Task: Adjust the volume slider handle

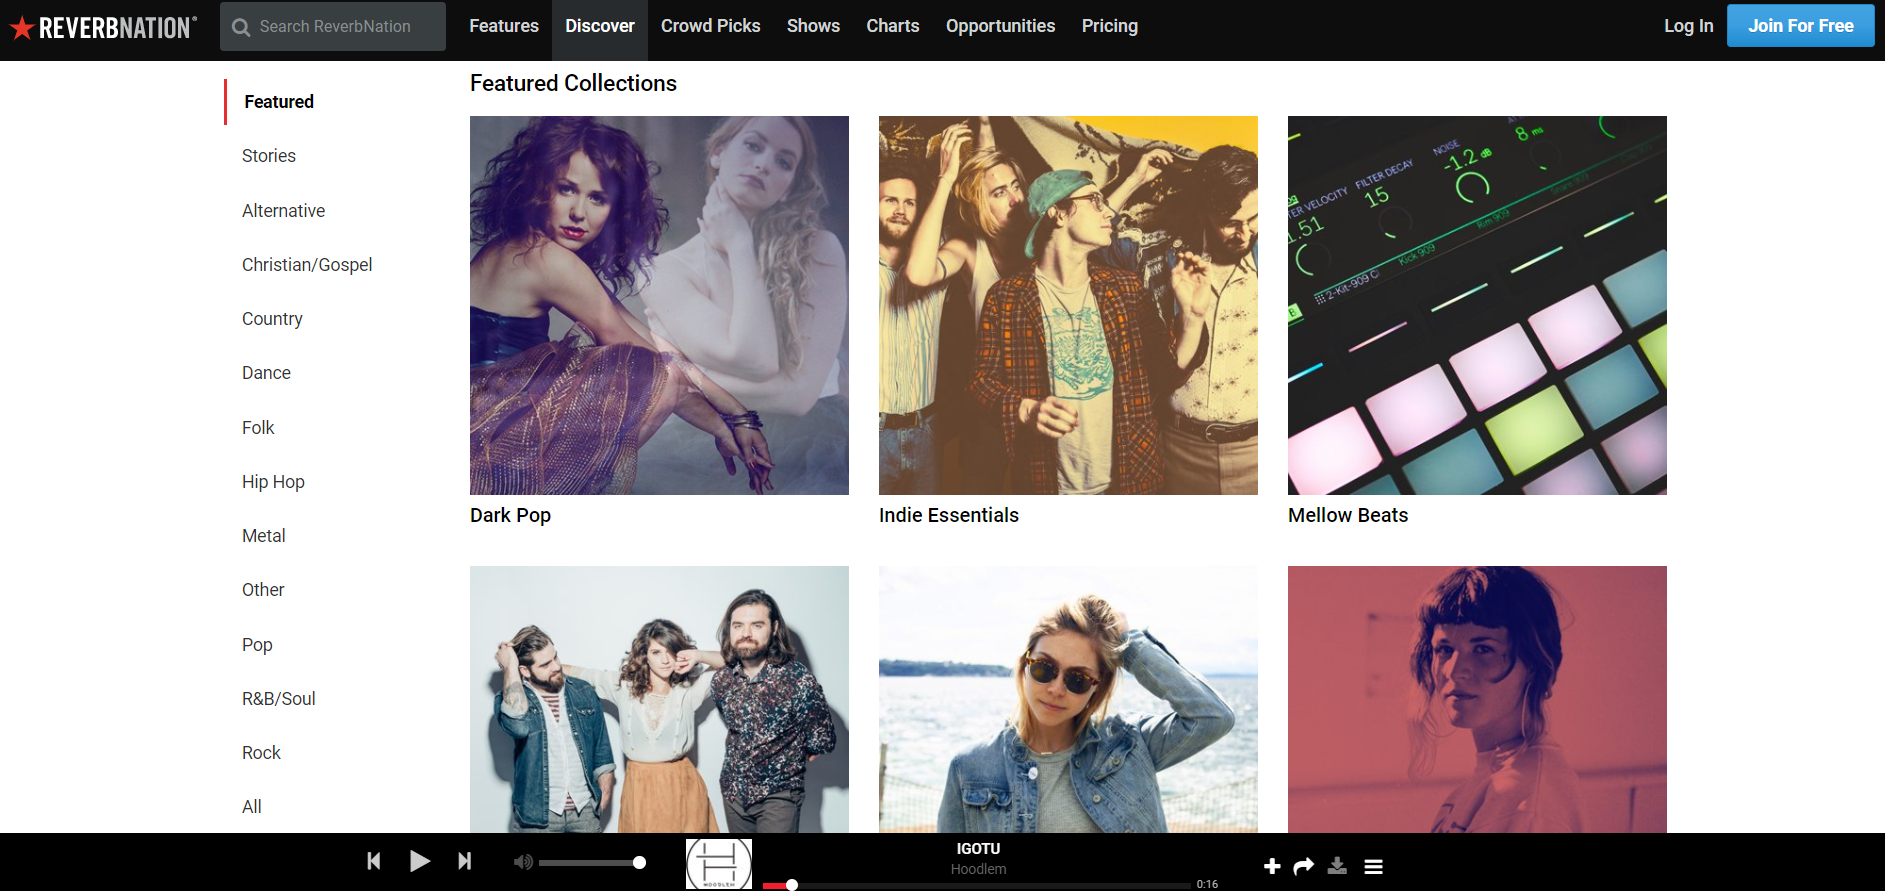Action: pyautogui.click(x=639, y=862)
